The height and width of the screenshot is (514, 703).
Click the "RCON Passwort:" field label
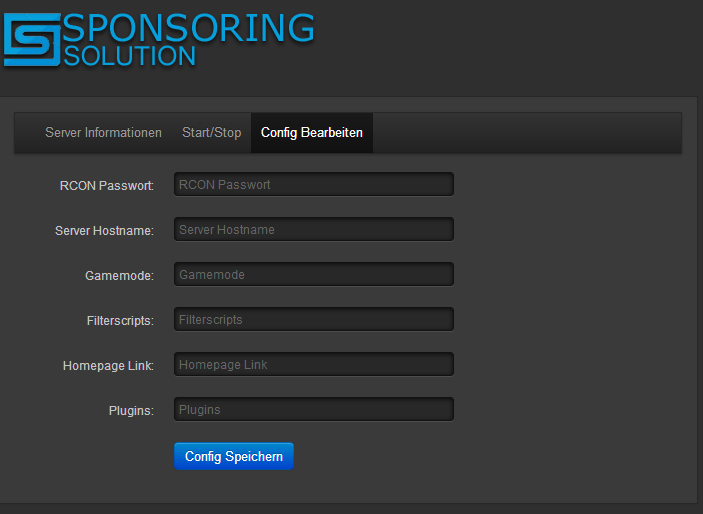[107, 186]
